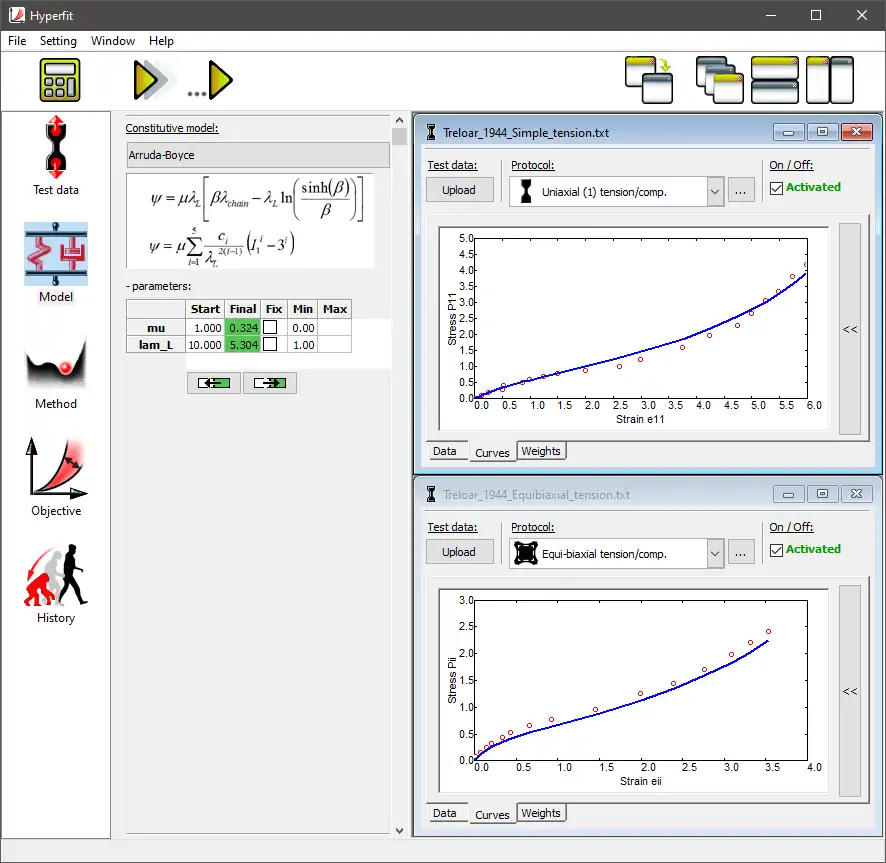Open the calculator icon in toolbar
Viewport: 886px width, 863px height.
(59, 80)
